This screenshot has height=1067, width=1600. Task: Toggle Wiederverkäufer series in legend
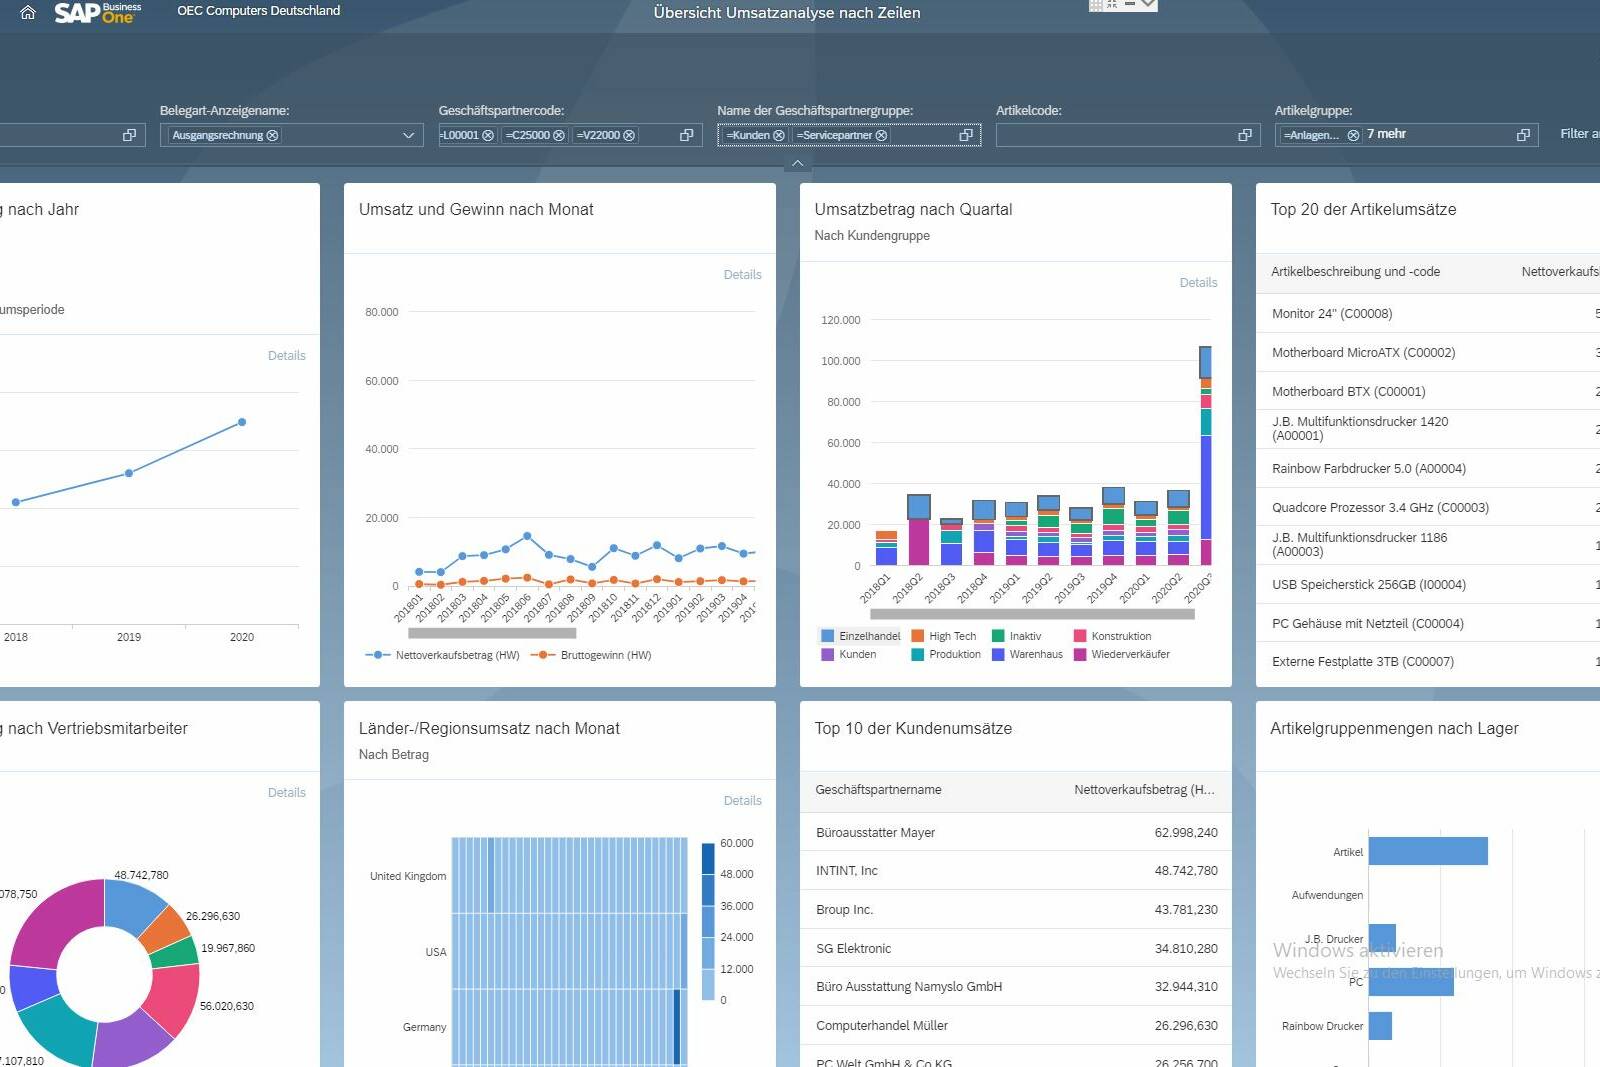(1121, 654)
